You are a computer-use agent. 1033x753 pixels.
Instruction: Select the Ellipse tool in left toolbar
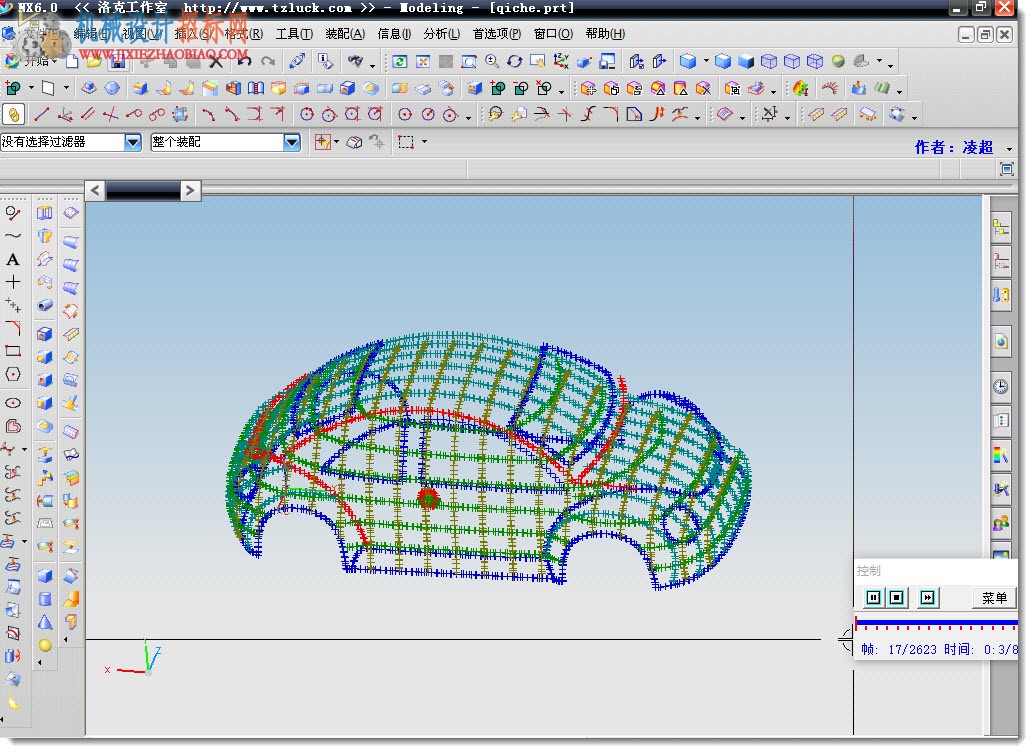click(x=13, y=403)
